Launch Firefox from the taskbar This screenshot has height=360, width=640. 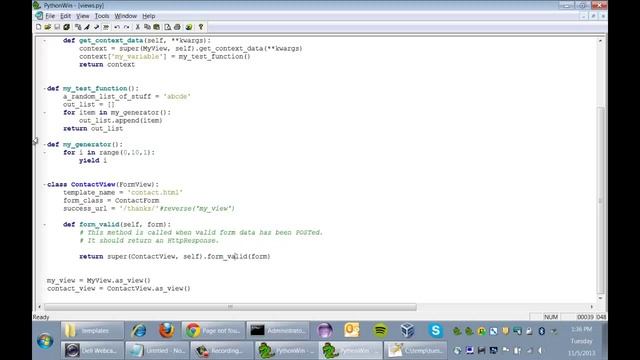tap(166, 330)
